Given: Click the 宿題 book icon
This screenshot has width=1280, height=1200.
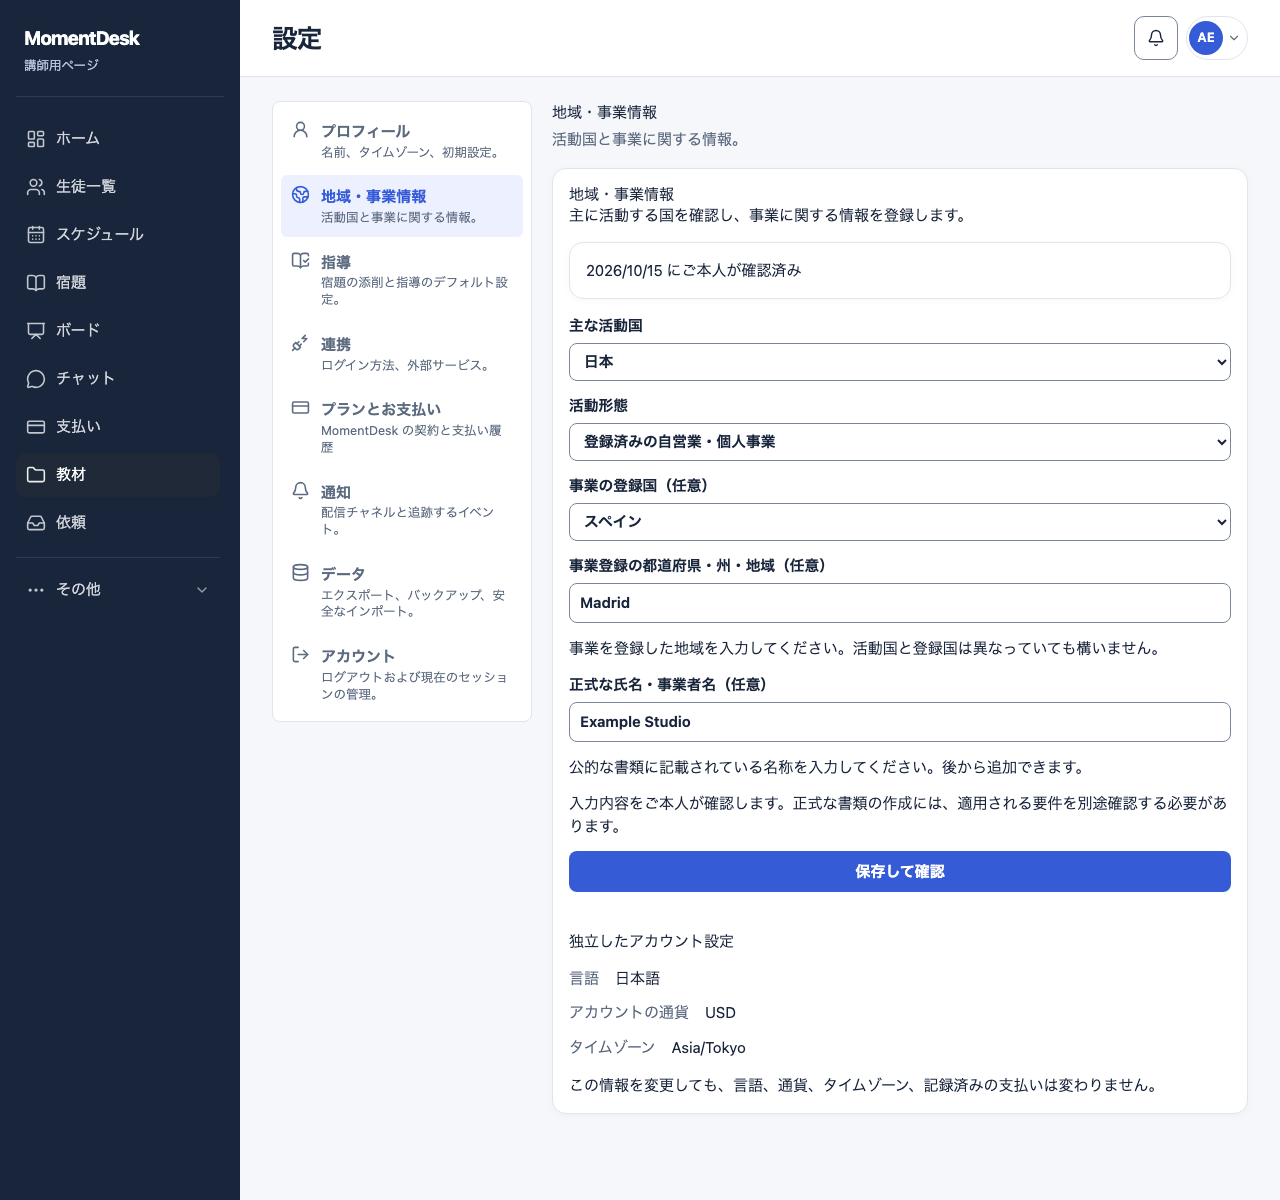Looking at the screenshot, I should pos(36,283).
